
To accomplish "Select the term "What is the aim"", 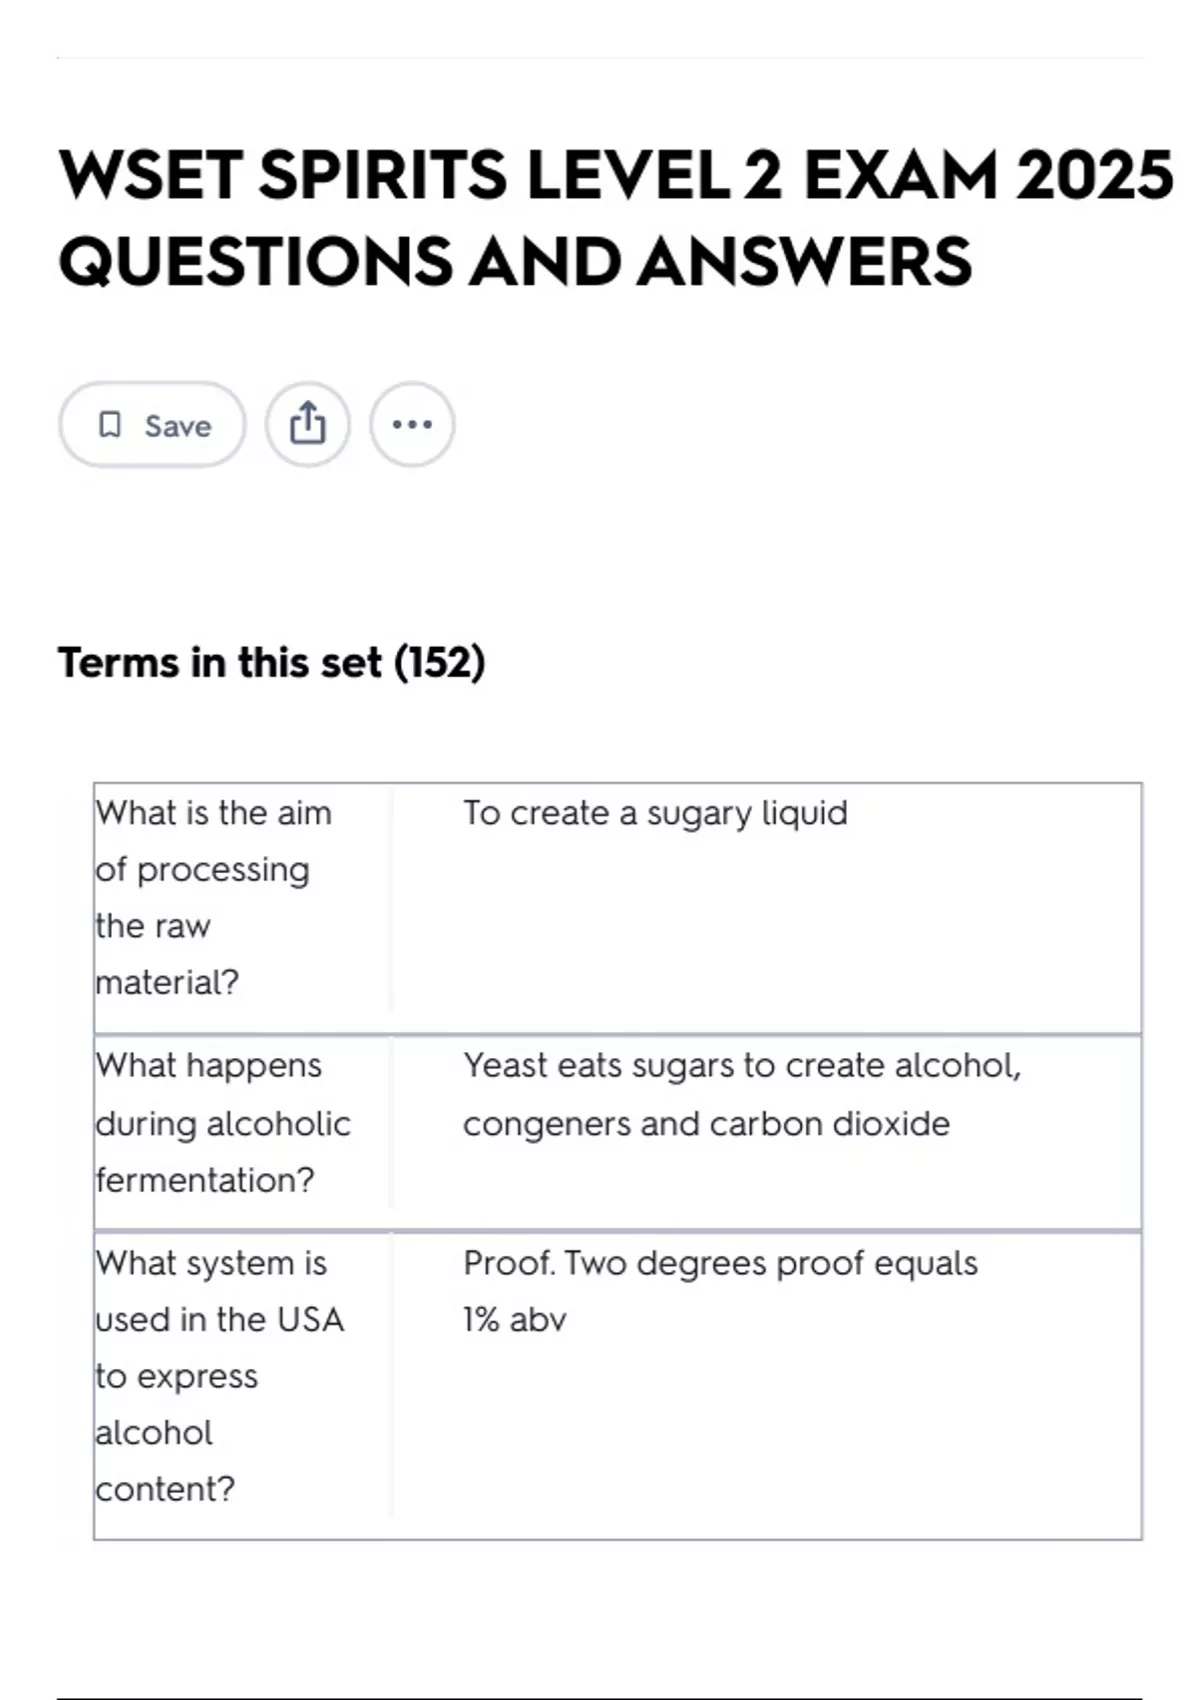I will pyautogui.click(x=214, y=813).
